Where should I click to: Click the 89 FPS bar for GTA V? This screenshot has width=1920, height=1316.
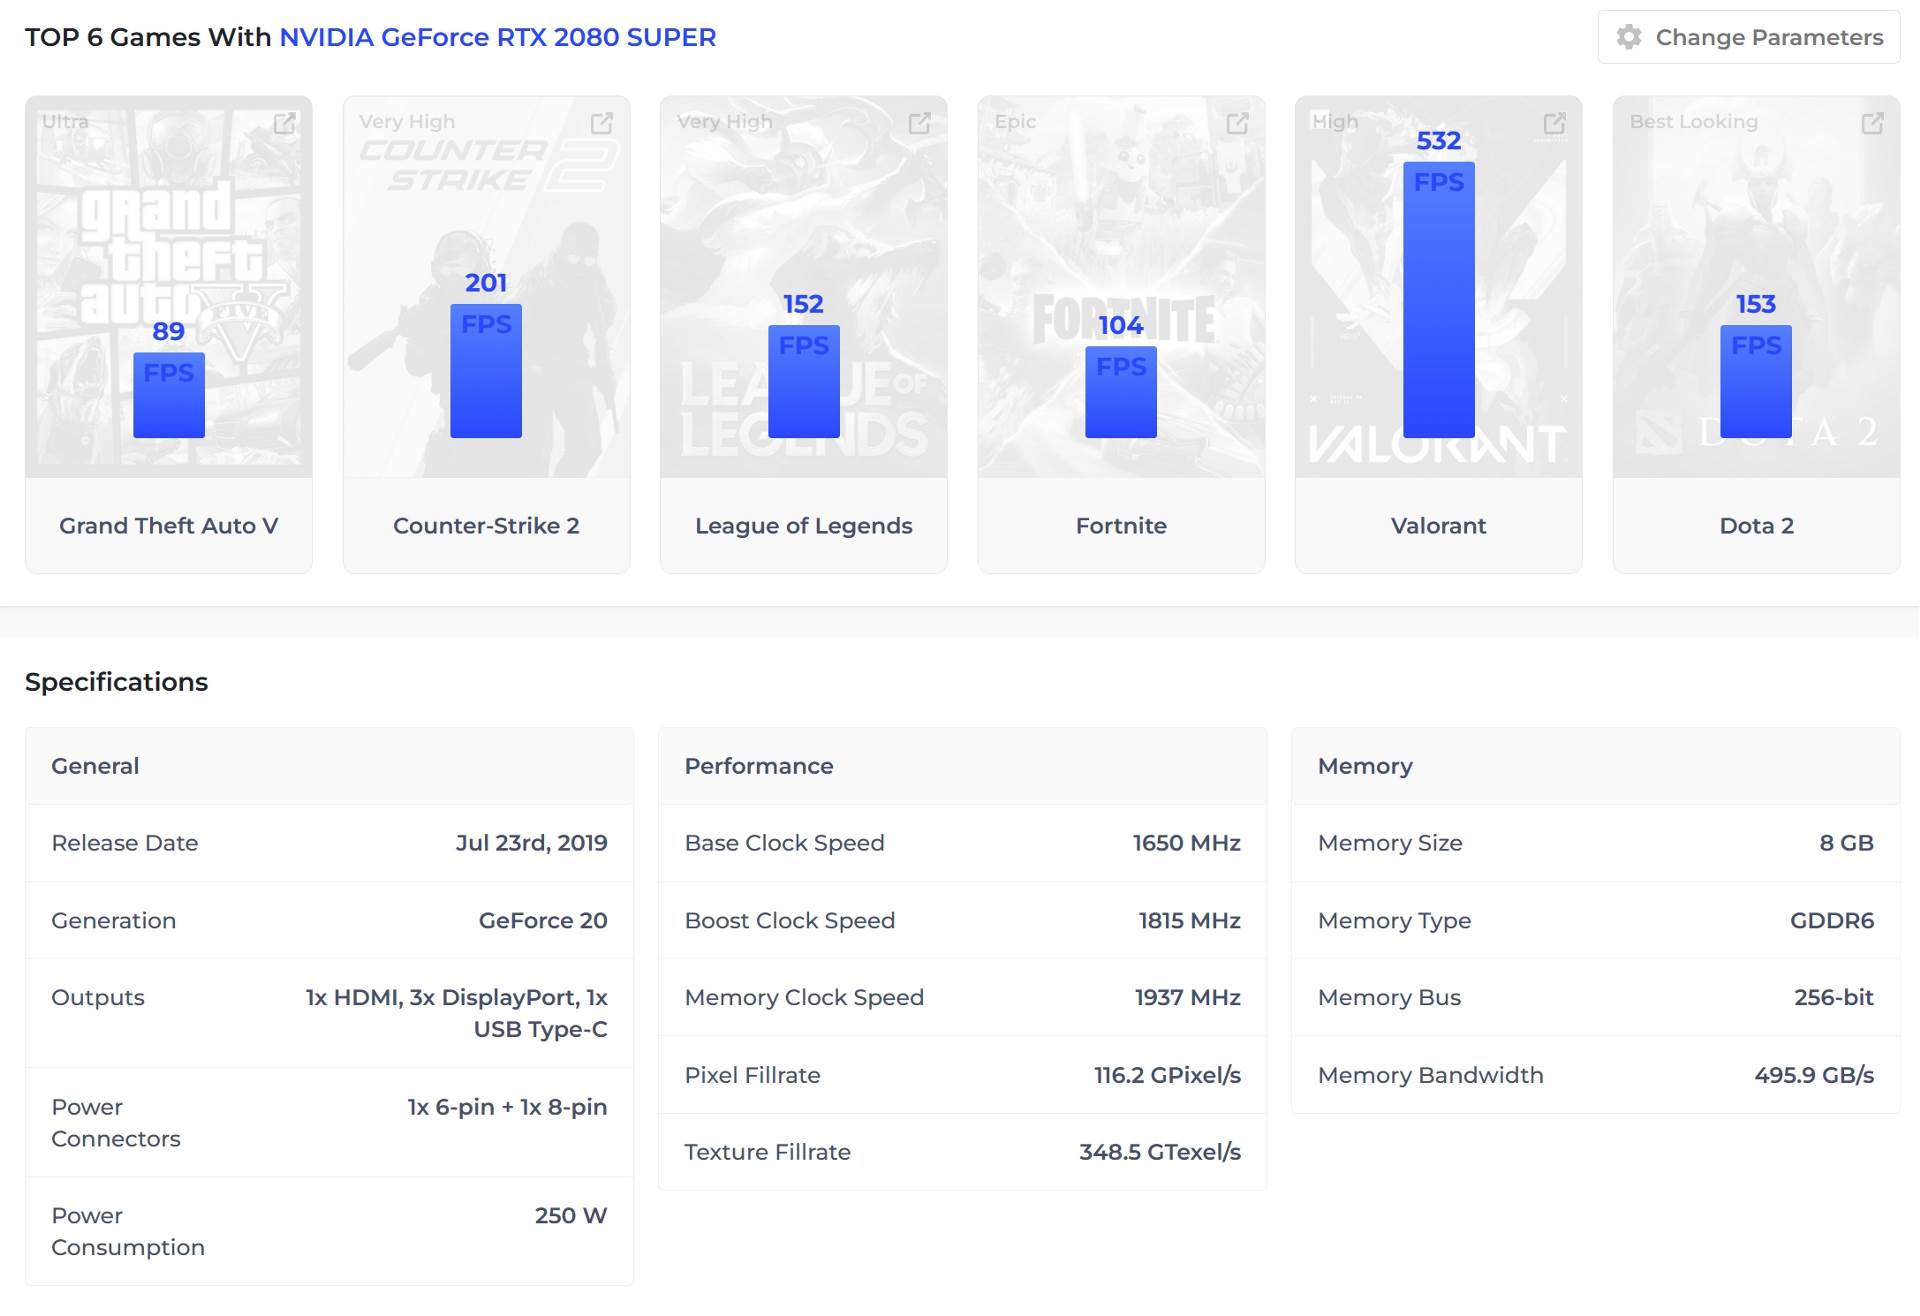169,395
